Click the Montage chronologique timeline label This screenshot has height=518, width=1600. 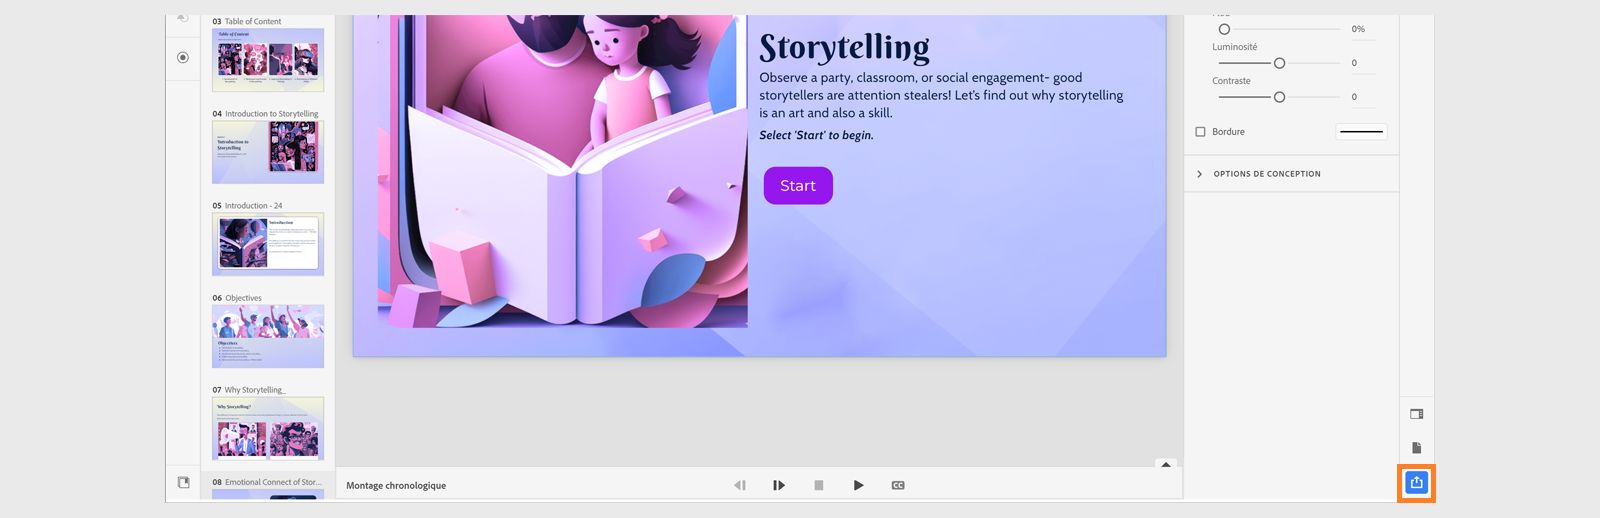[x=396, y=486]
